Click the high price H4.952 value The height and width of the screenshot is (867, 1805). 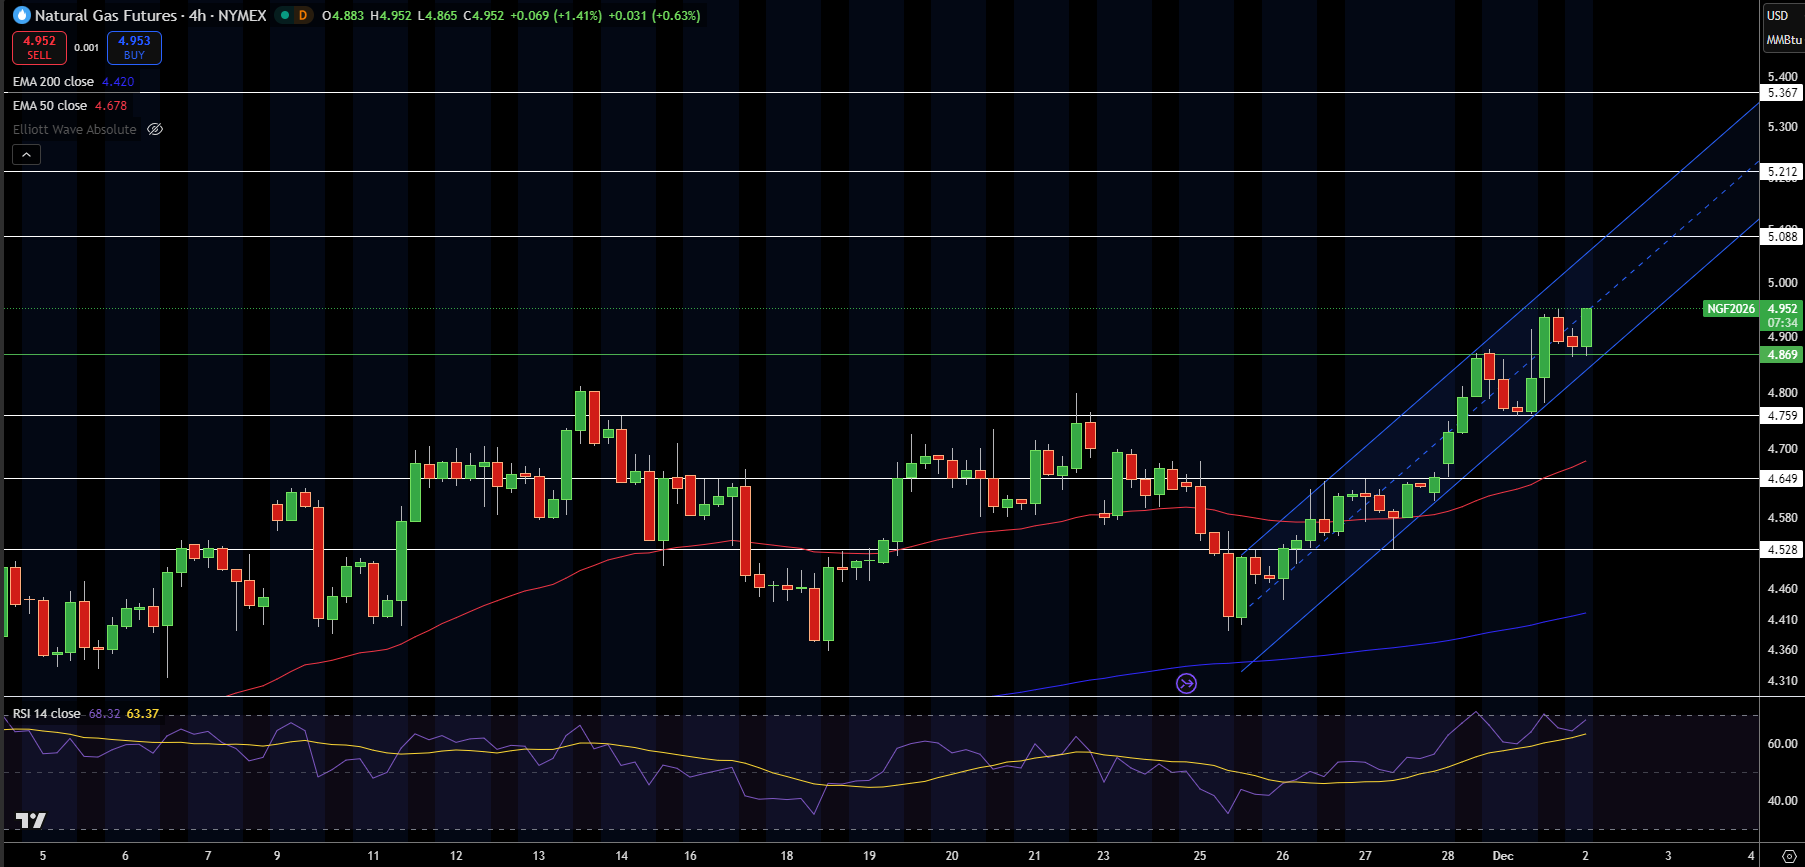pos(391,15)
